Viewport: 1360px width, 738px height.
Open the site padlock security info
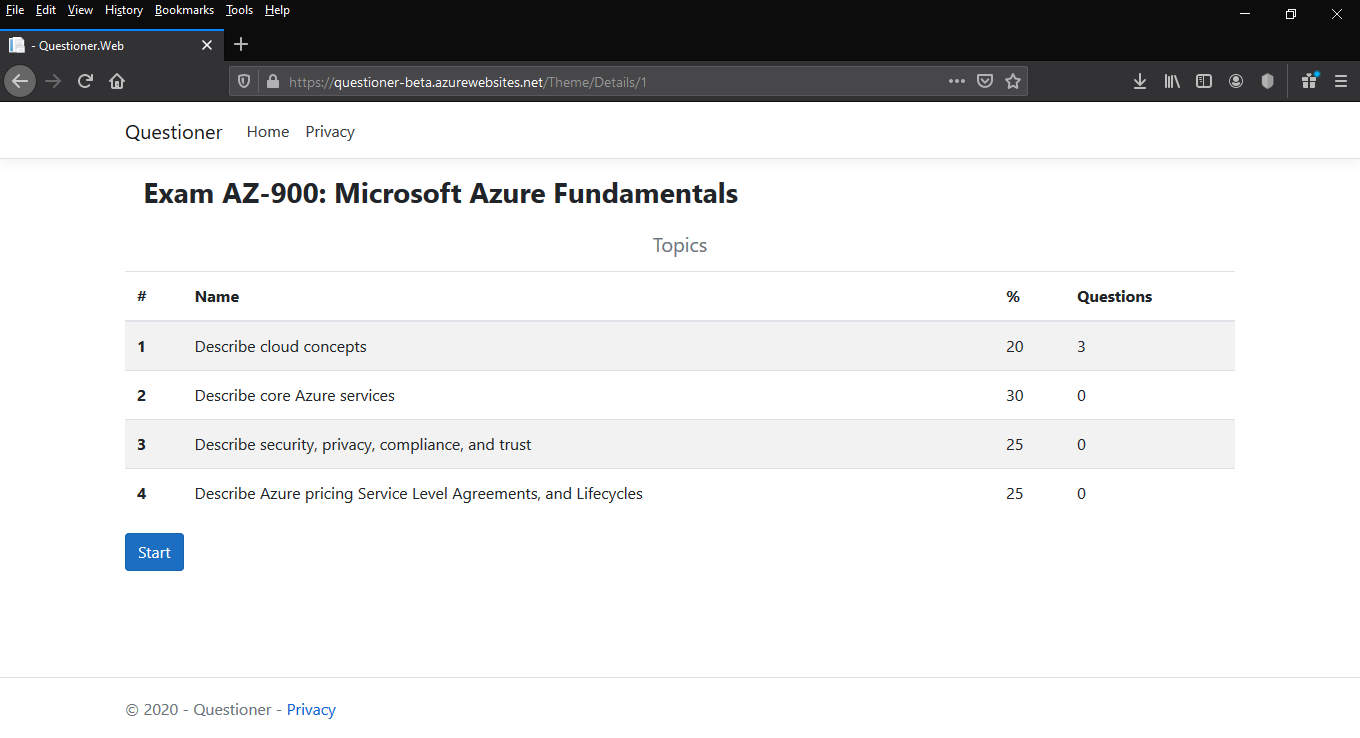coord(271,81)
